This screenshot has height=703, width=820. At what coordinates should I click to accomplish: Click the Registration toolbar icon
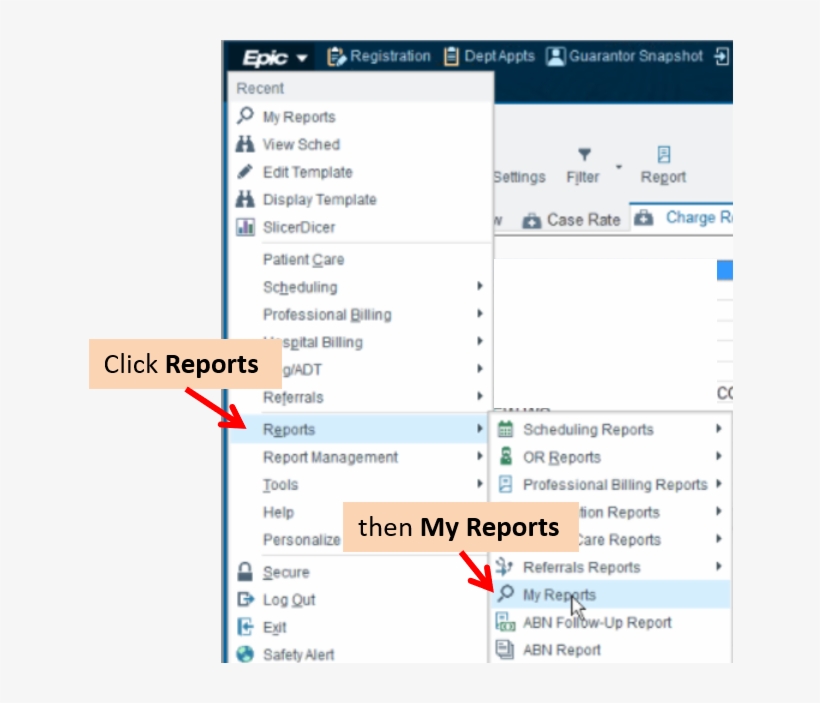pyautogui.click(x=336, y=56)
